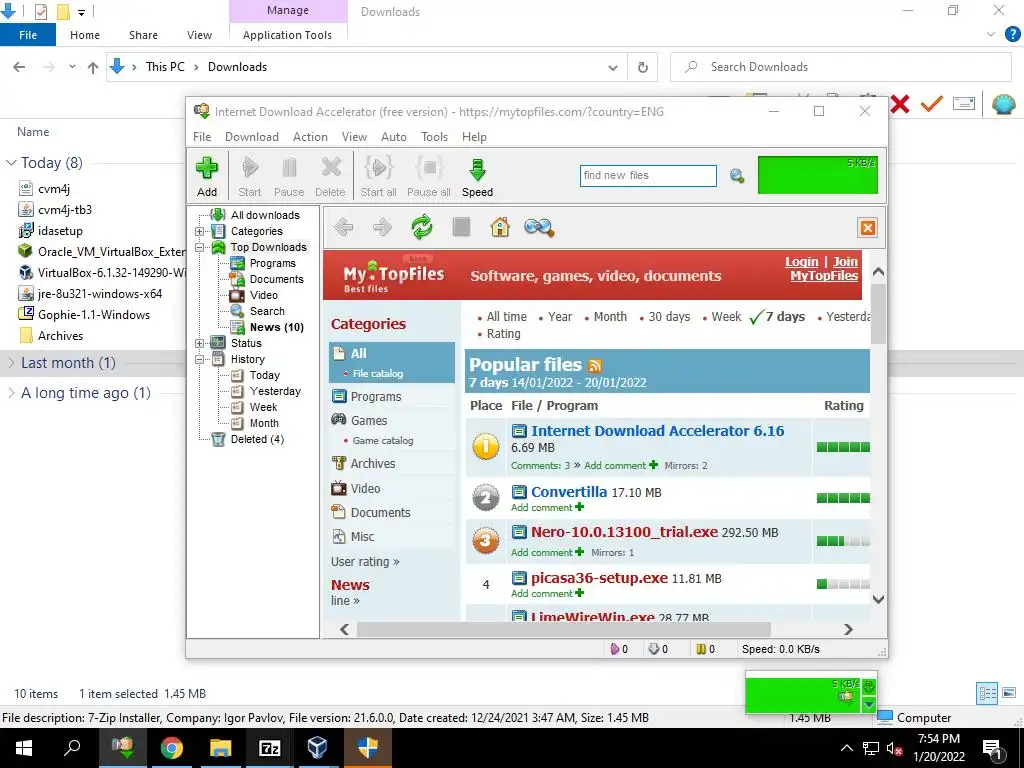The width and height of the screenshot is (1024, 768).
Task: Click the Login link on MyTopFiles
Action: 801,262
